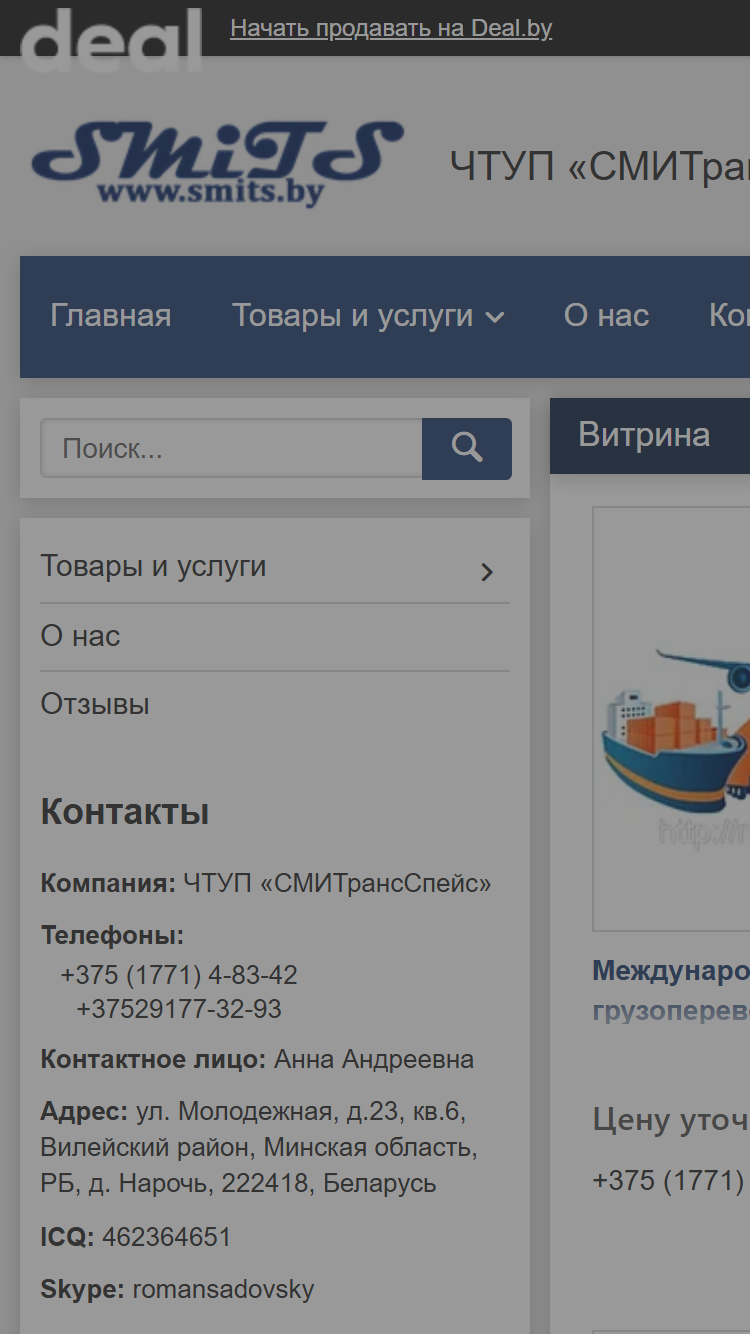
Task: Open the 'Товары и услуги' navigation menu
Action: pos(353,316)
